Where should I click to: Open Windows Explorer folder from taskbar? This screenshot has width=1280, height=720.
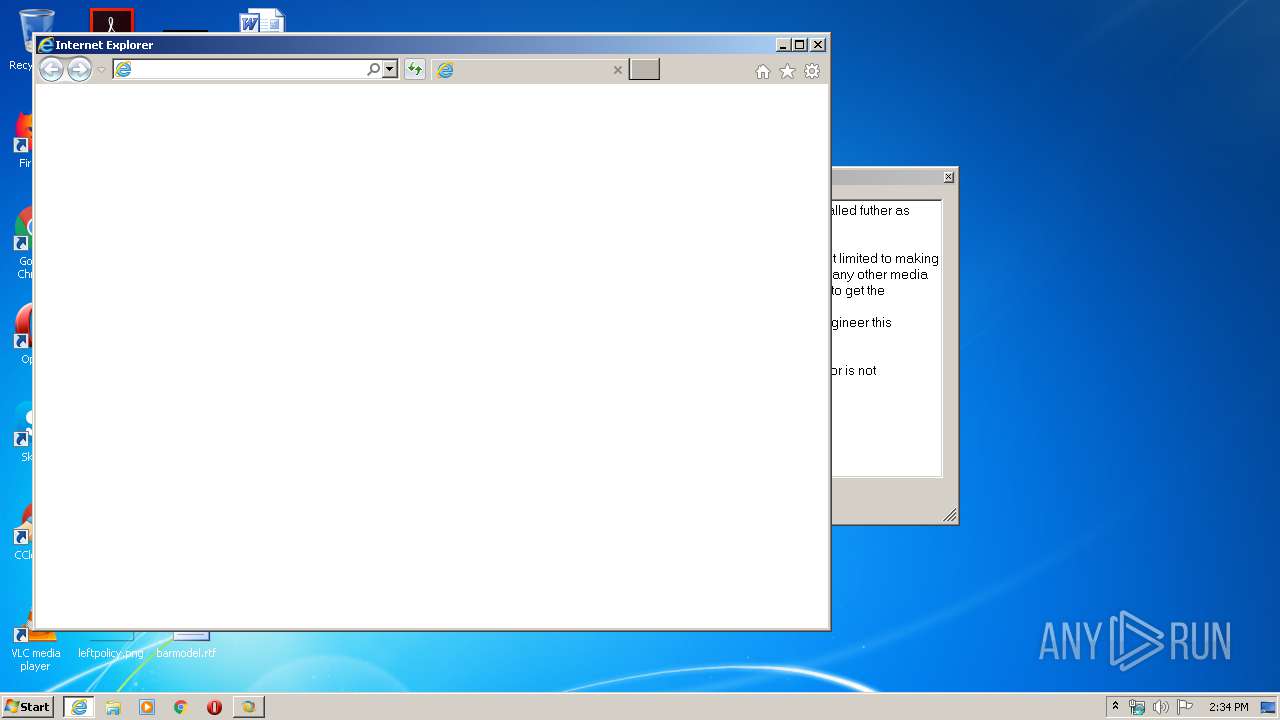click(113, 707)
